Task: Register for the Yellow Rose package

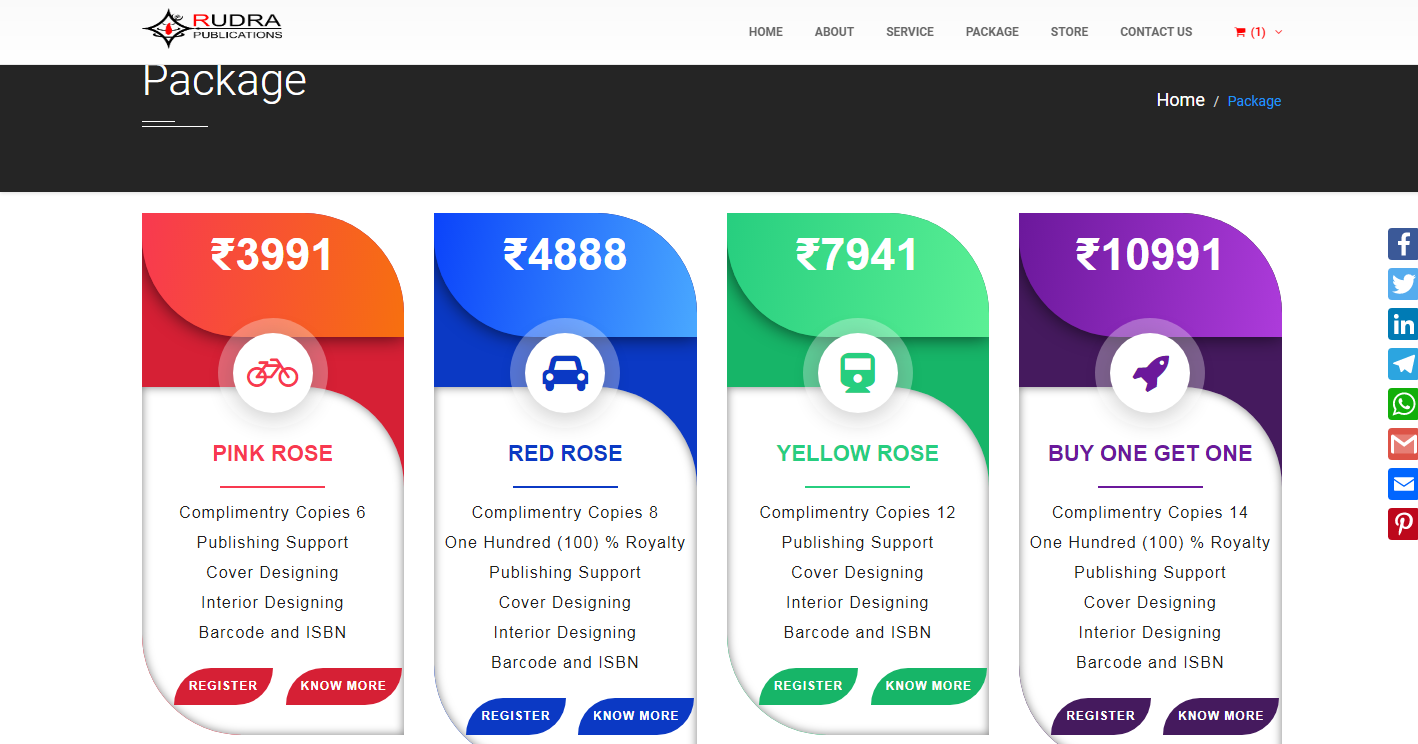Action: [x=808, y=686]
